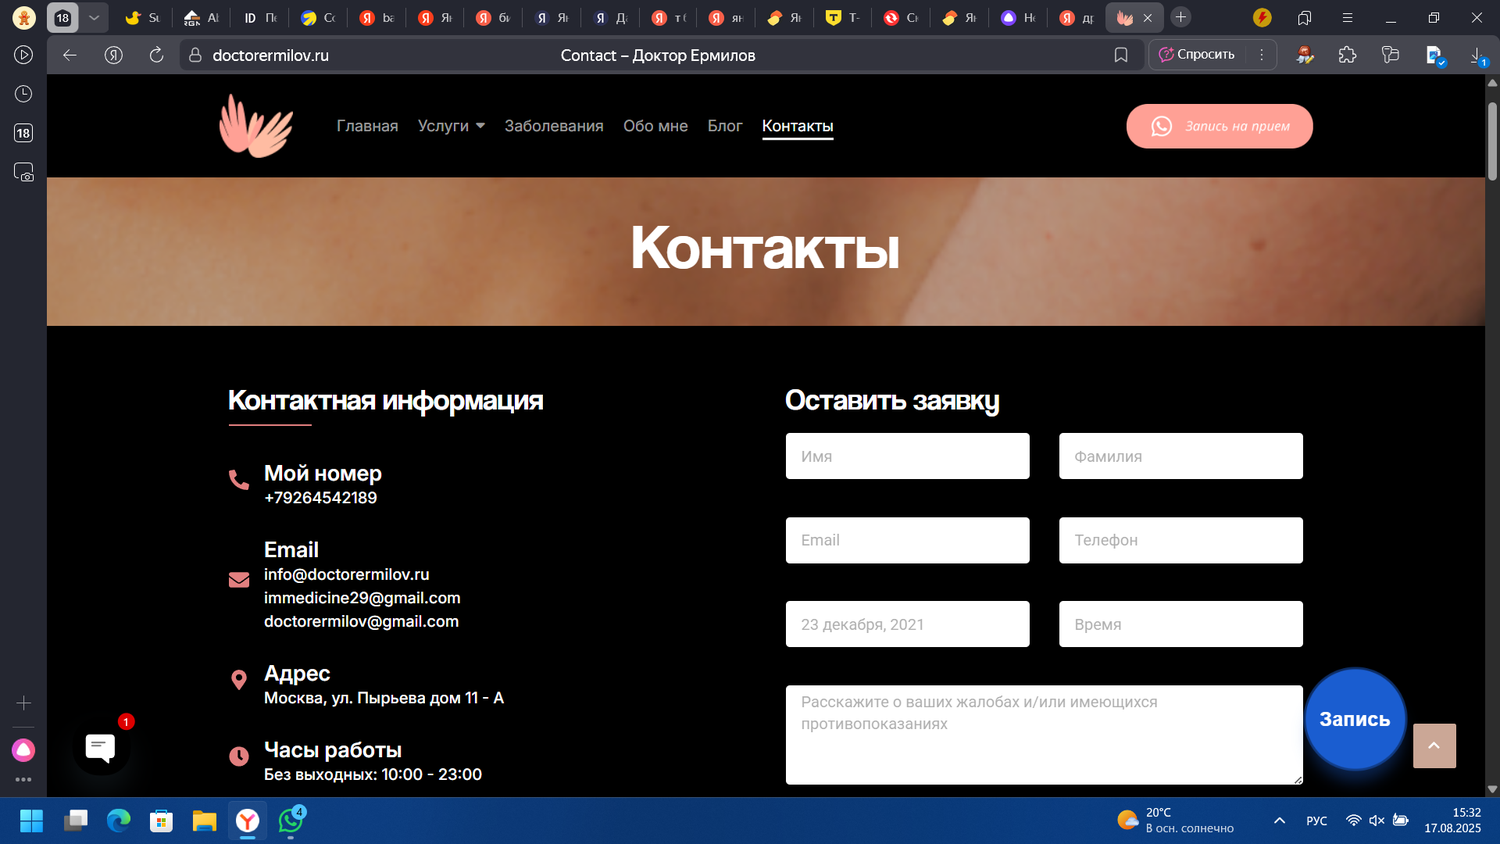Image resolution: width=1500 pixels, height=844 pixels.
Task: Click the back navigation arrow
Action: [x=69, y=55]
